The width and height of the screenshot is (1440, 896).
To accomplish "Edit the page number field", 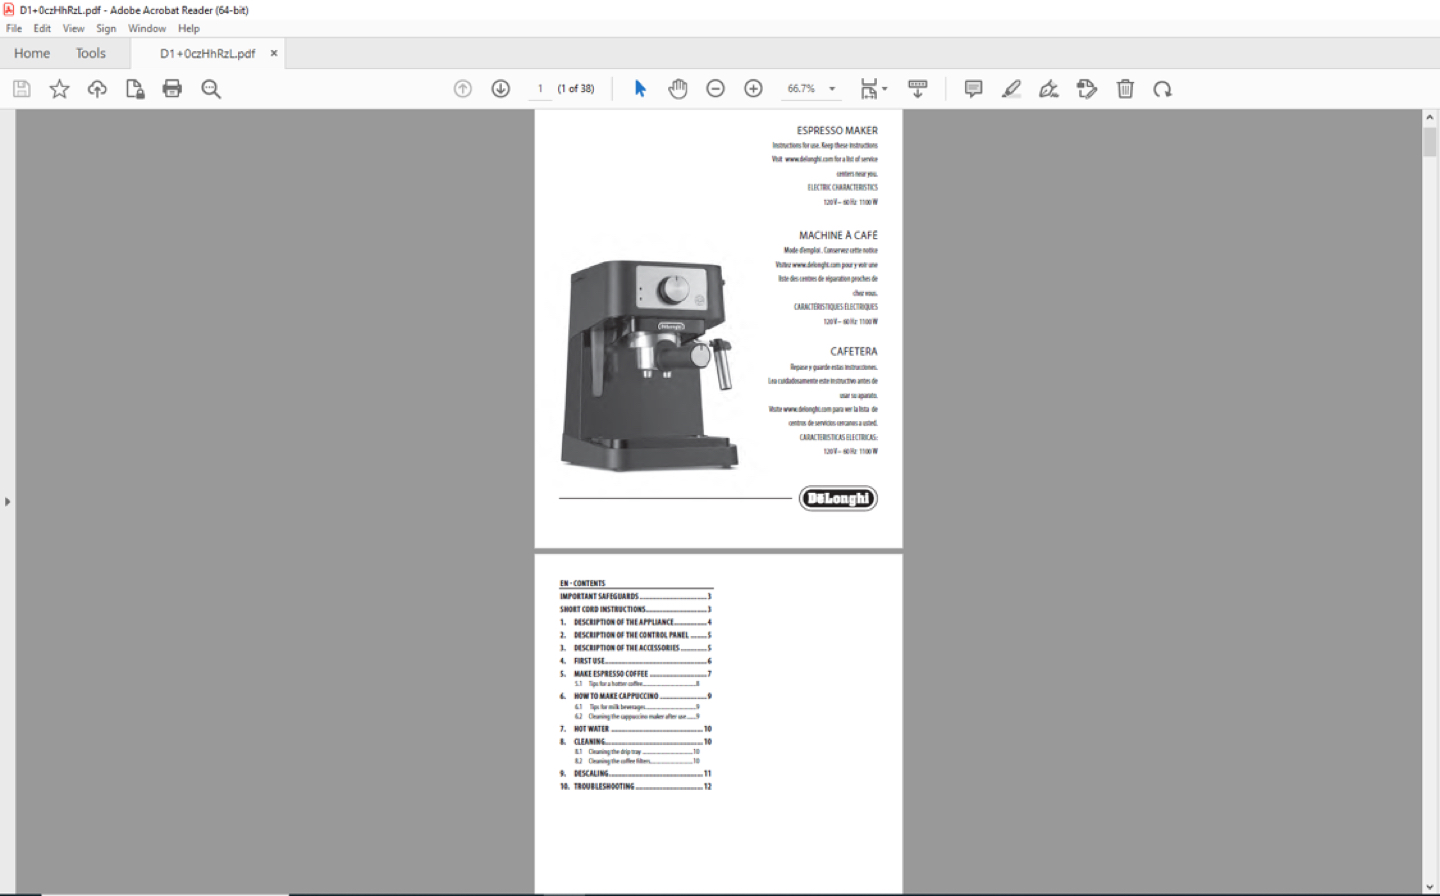I will point(540,88).
